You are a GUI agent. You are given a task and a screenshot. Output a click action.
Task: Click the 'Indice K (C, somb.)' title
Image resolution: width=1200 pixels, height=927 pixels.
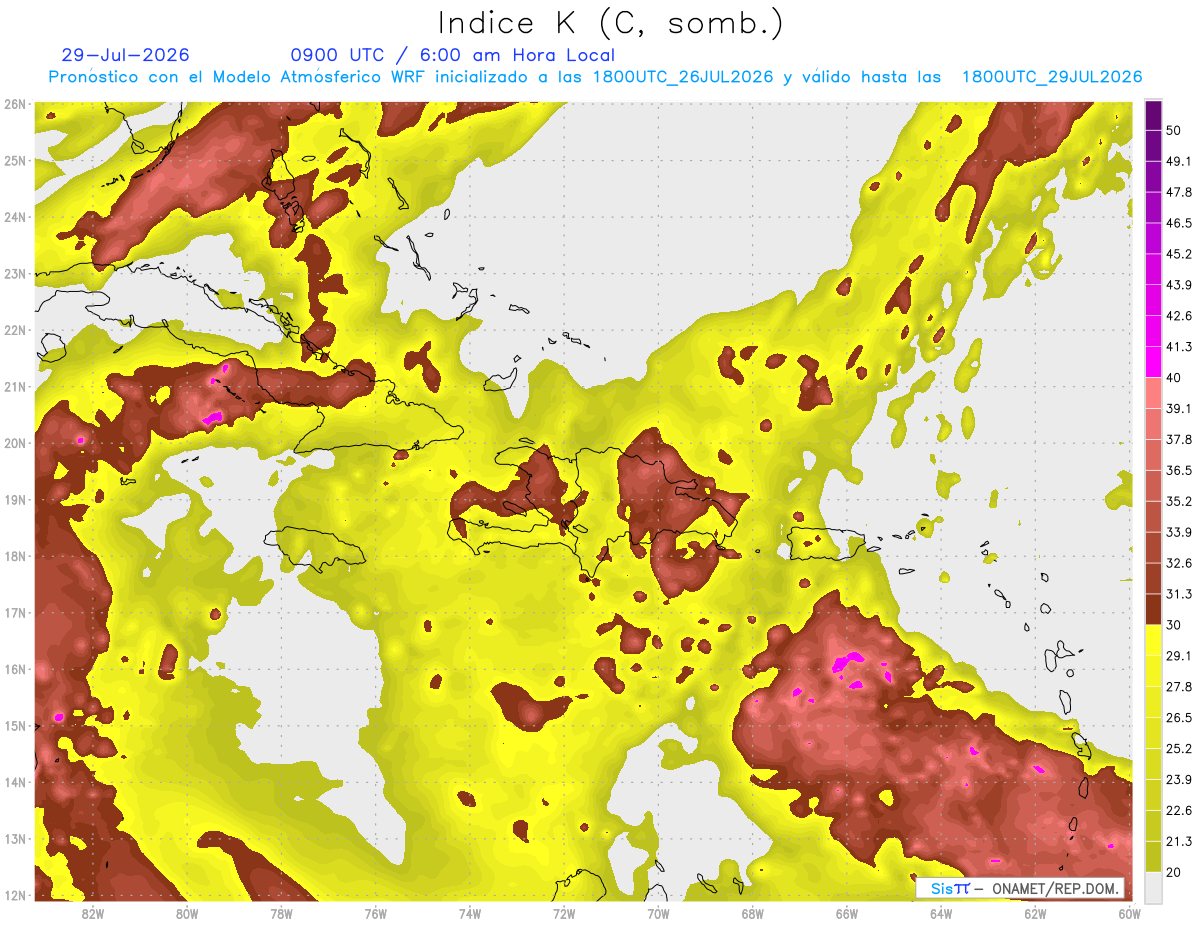[611, 23]
